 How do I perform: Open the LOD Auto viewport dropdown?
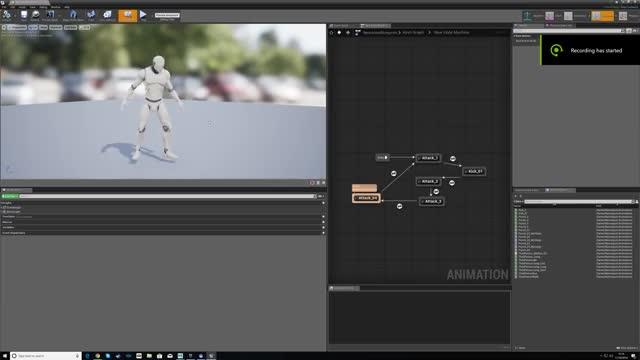point(71,27)
